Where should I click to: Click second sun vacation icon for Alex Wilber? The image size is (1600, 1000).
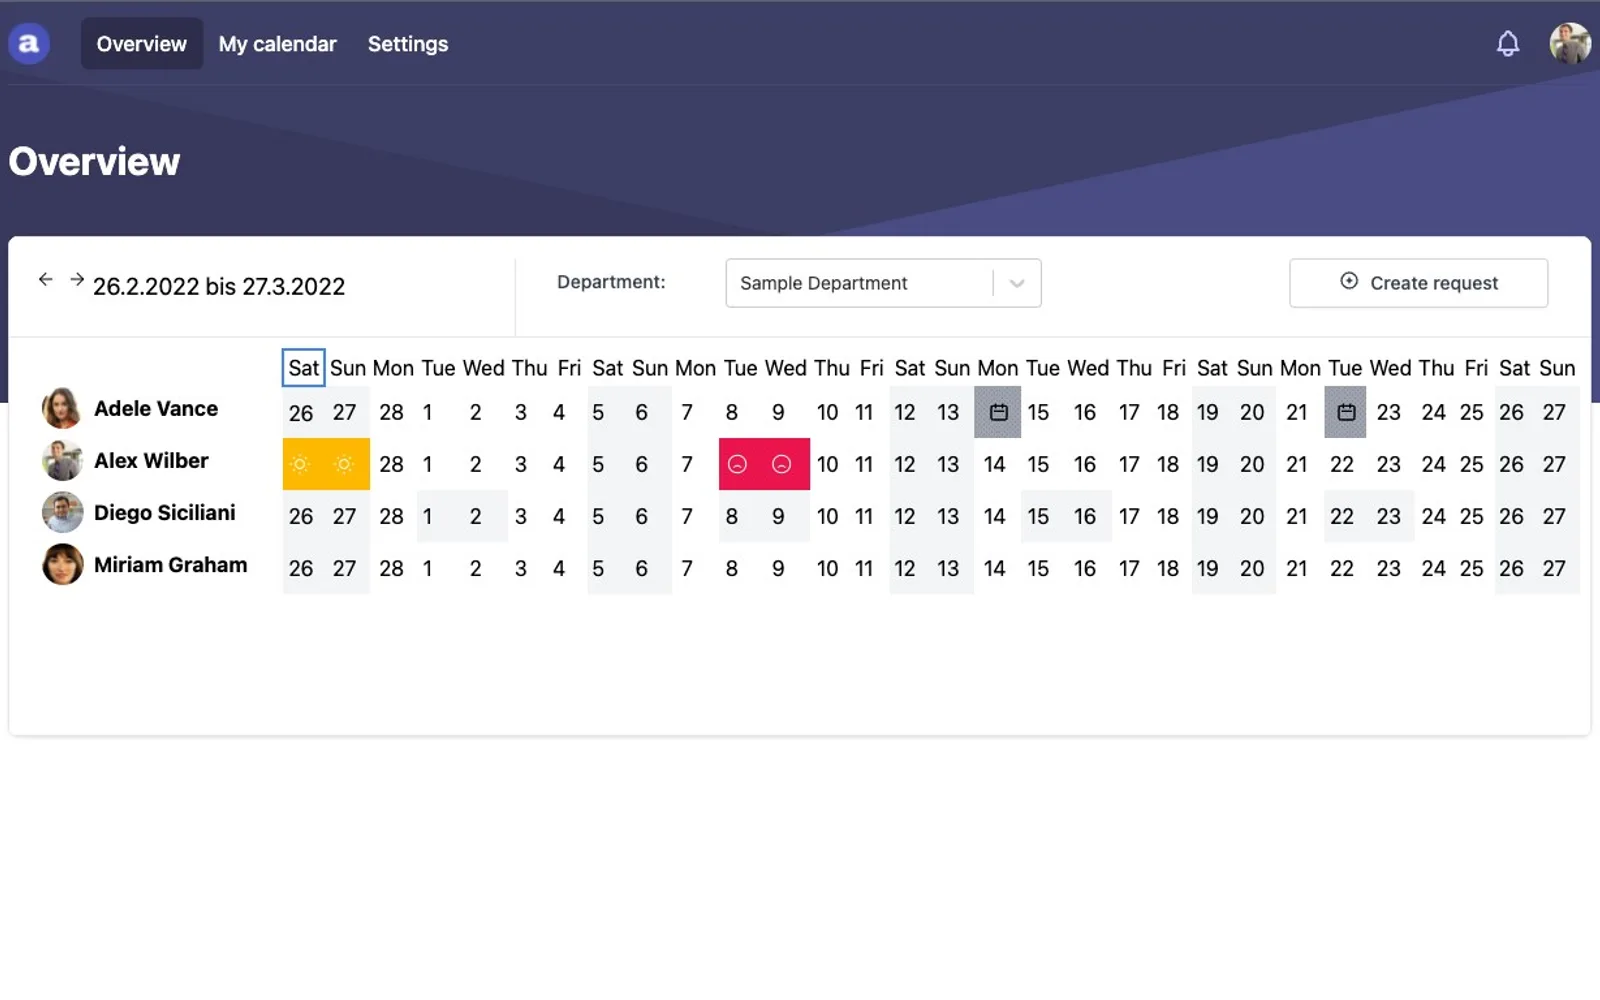pos(344,464)
